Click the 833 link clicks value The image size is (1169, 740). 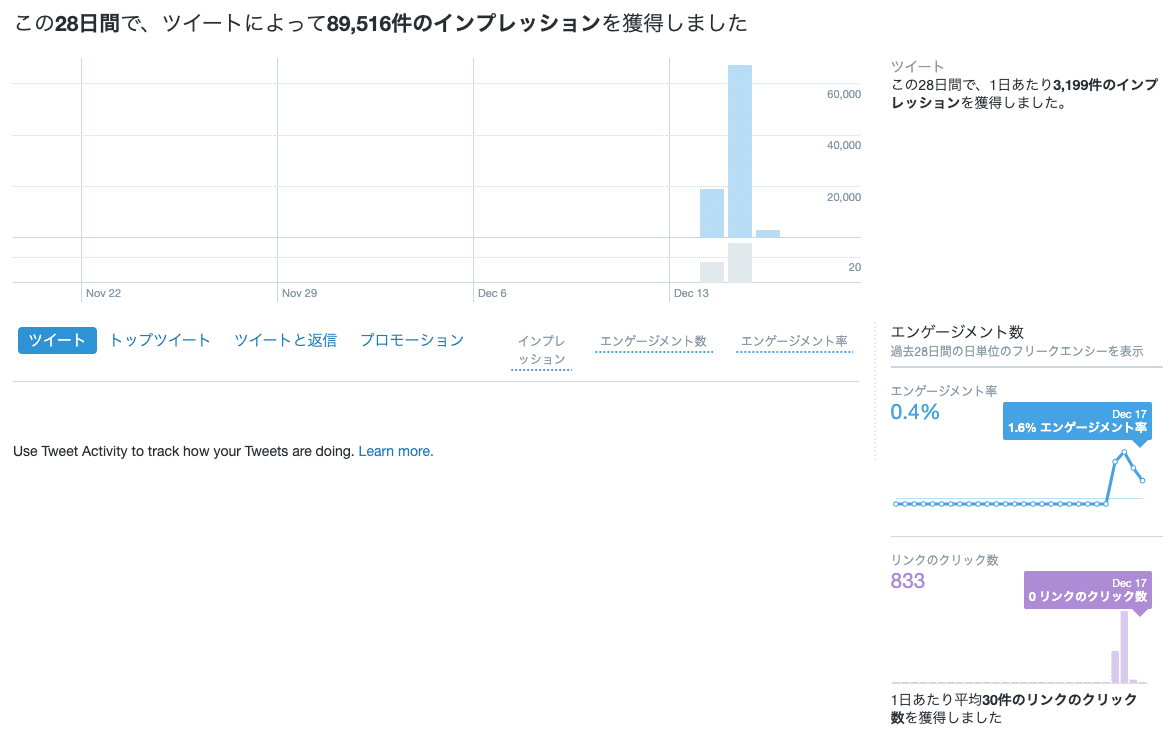[908, 581]
